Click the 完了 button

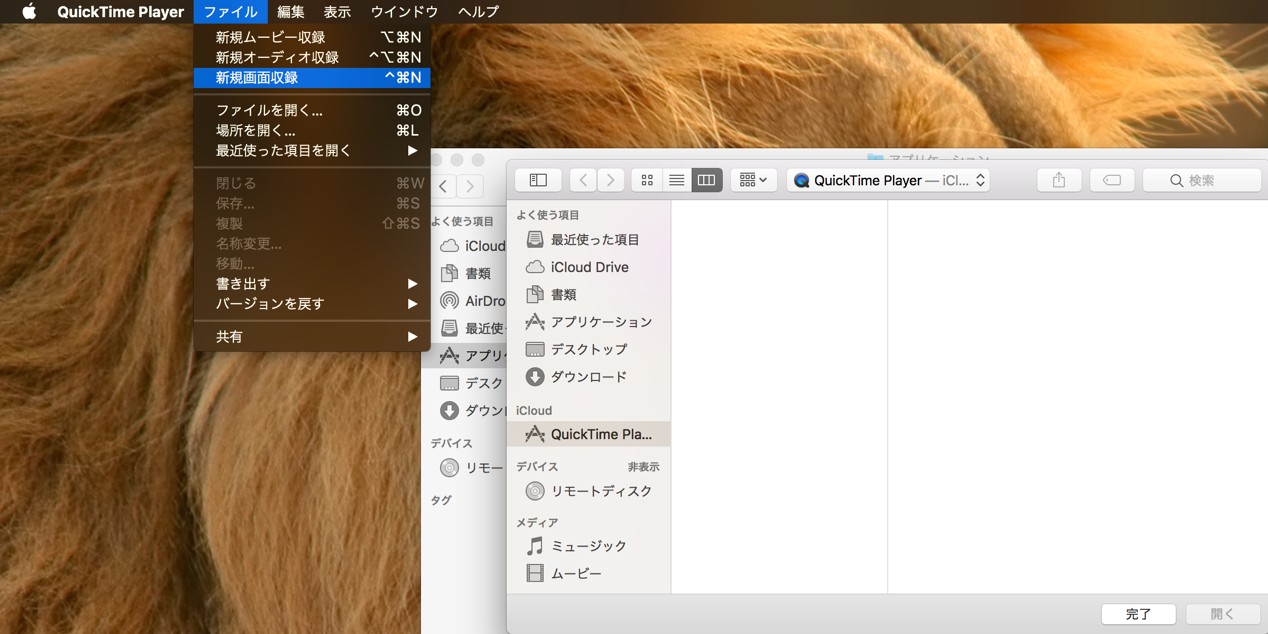click(1138, 614)
